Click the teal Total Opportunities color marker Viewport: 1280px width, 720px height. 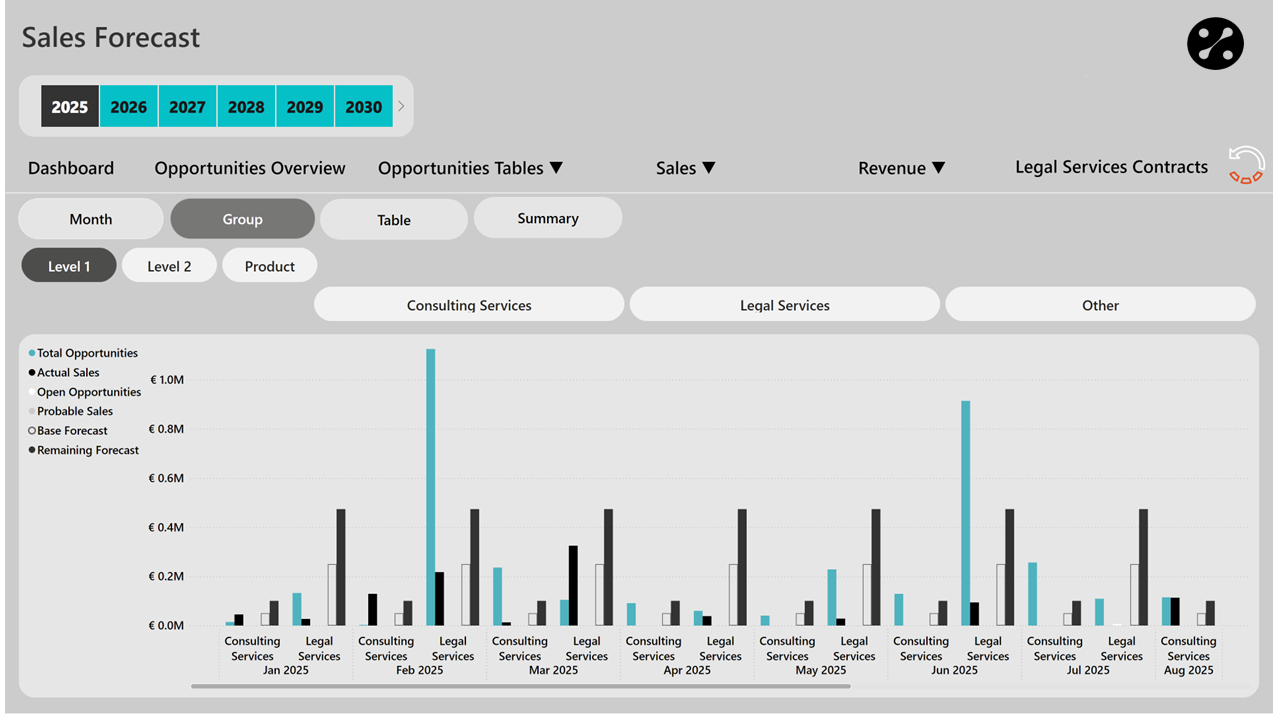(33, 353)
